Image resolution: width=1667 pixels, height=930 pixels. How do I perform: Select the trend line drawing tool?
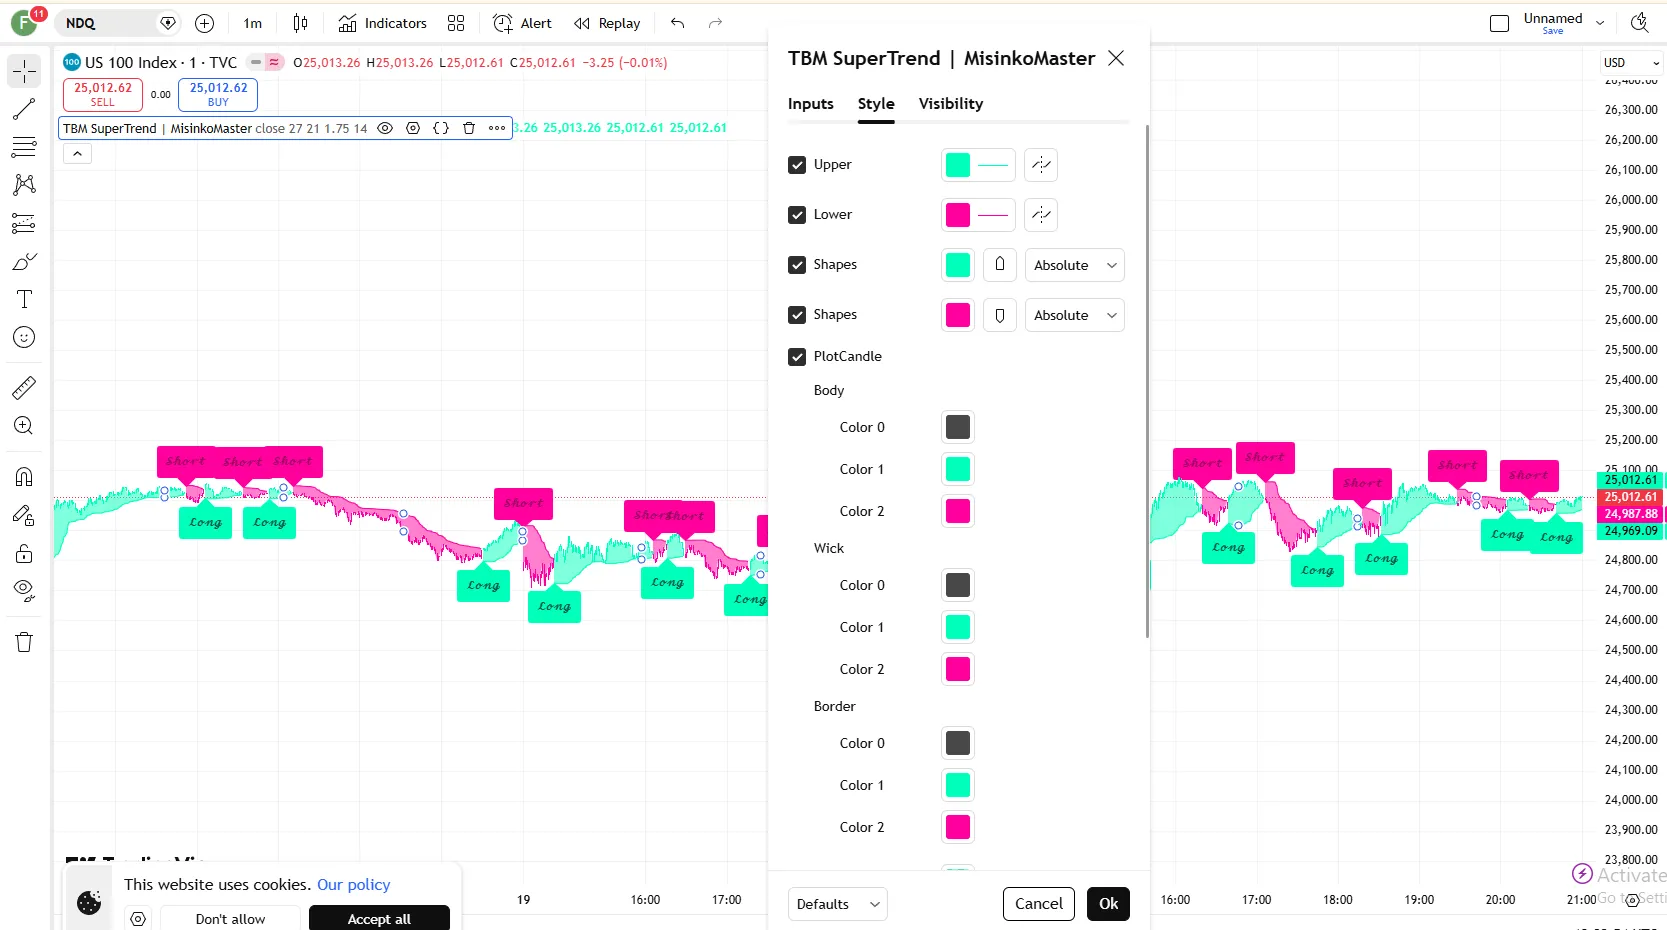click(x=24, y=109)
